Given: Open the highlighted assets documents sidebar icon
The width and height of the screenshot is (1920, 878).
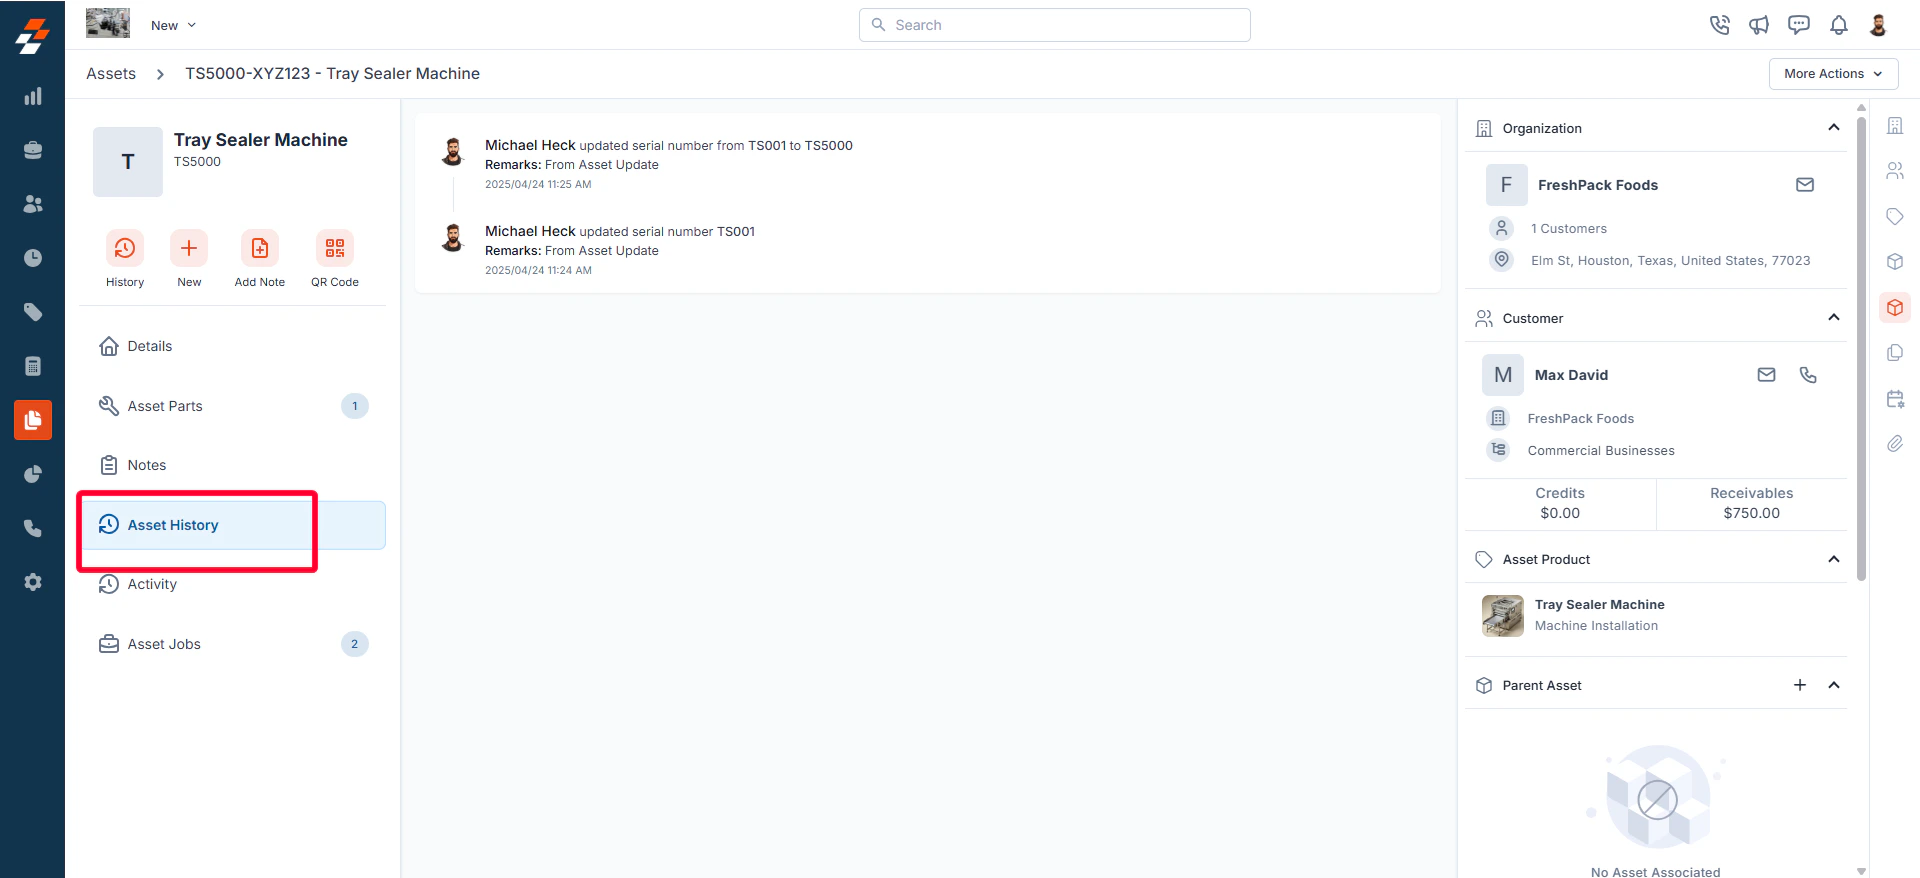Looking at the screenshot, I should [33, 420].
